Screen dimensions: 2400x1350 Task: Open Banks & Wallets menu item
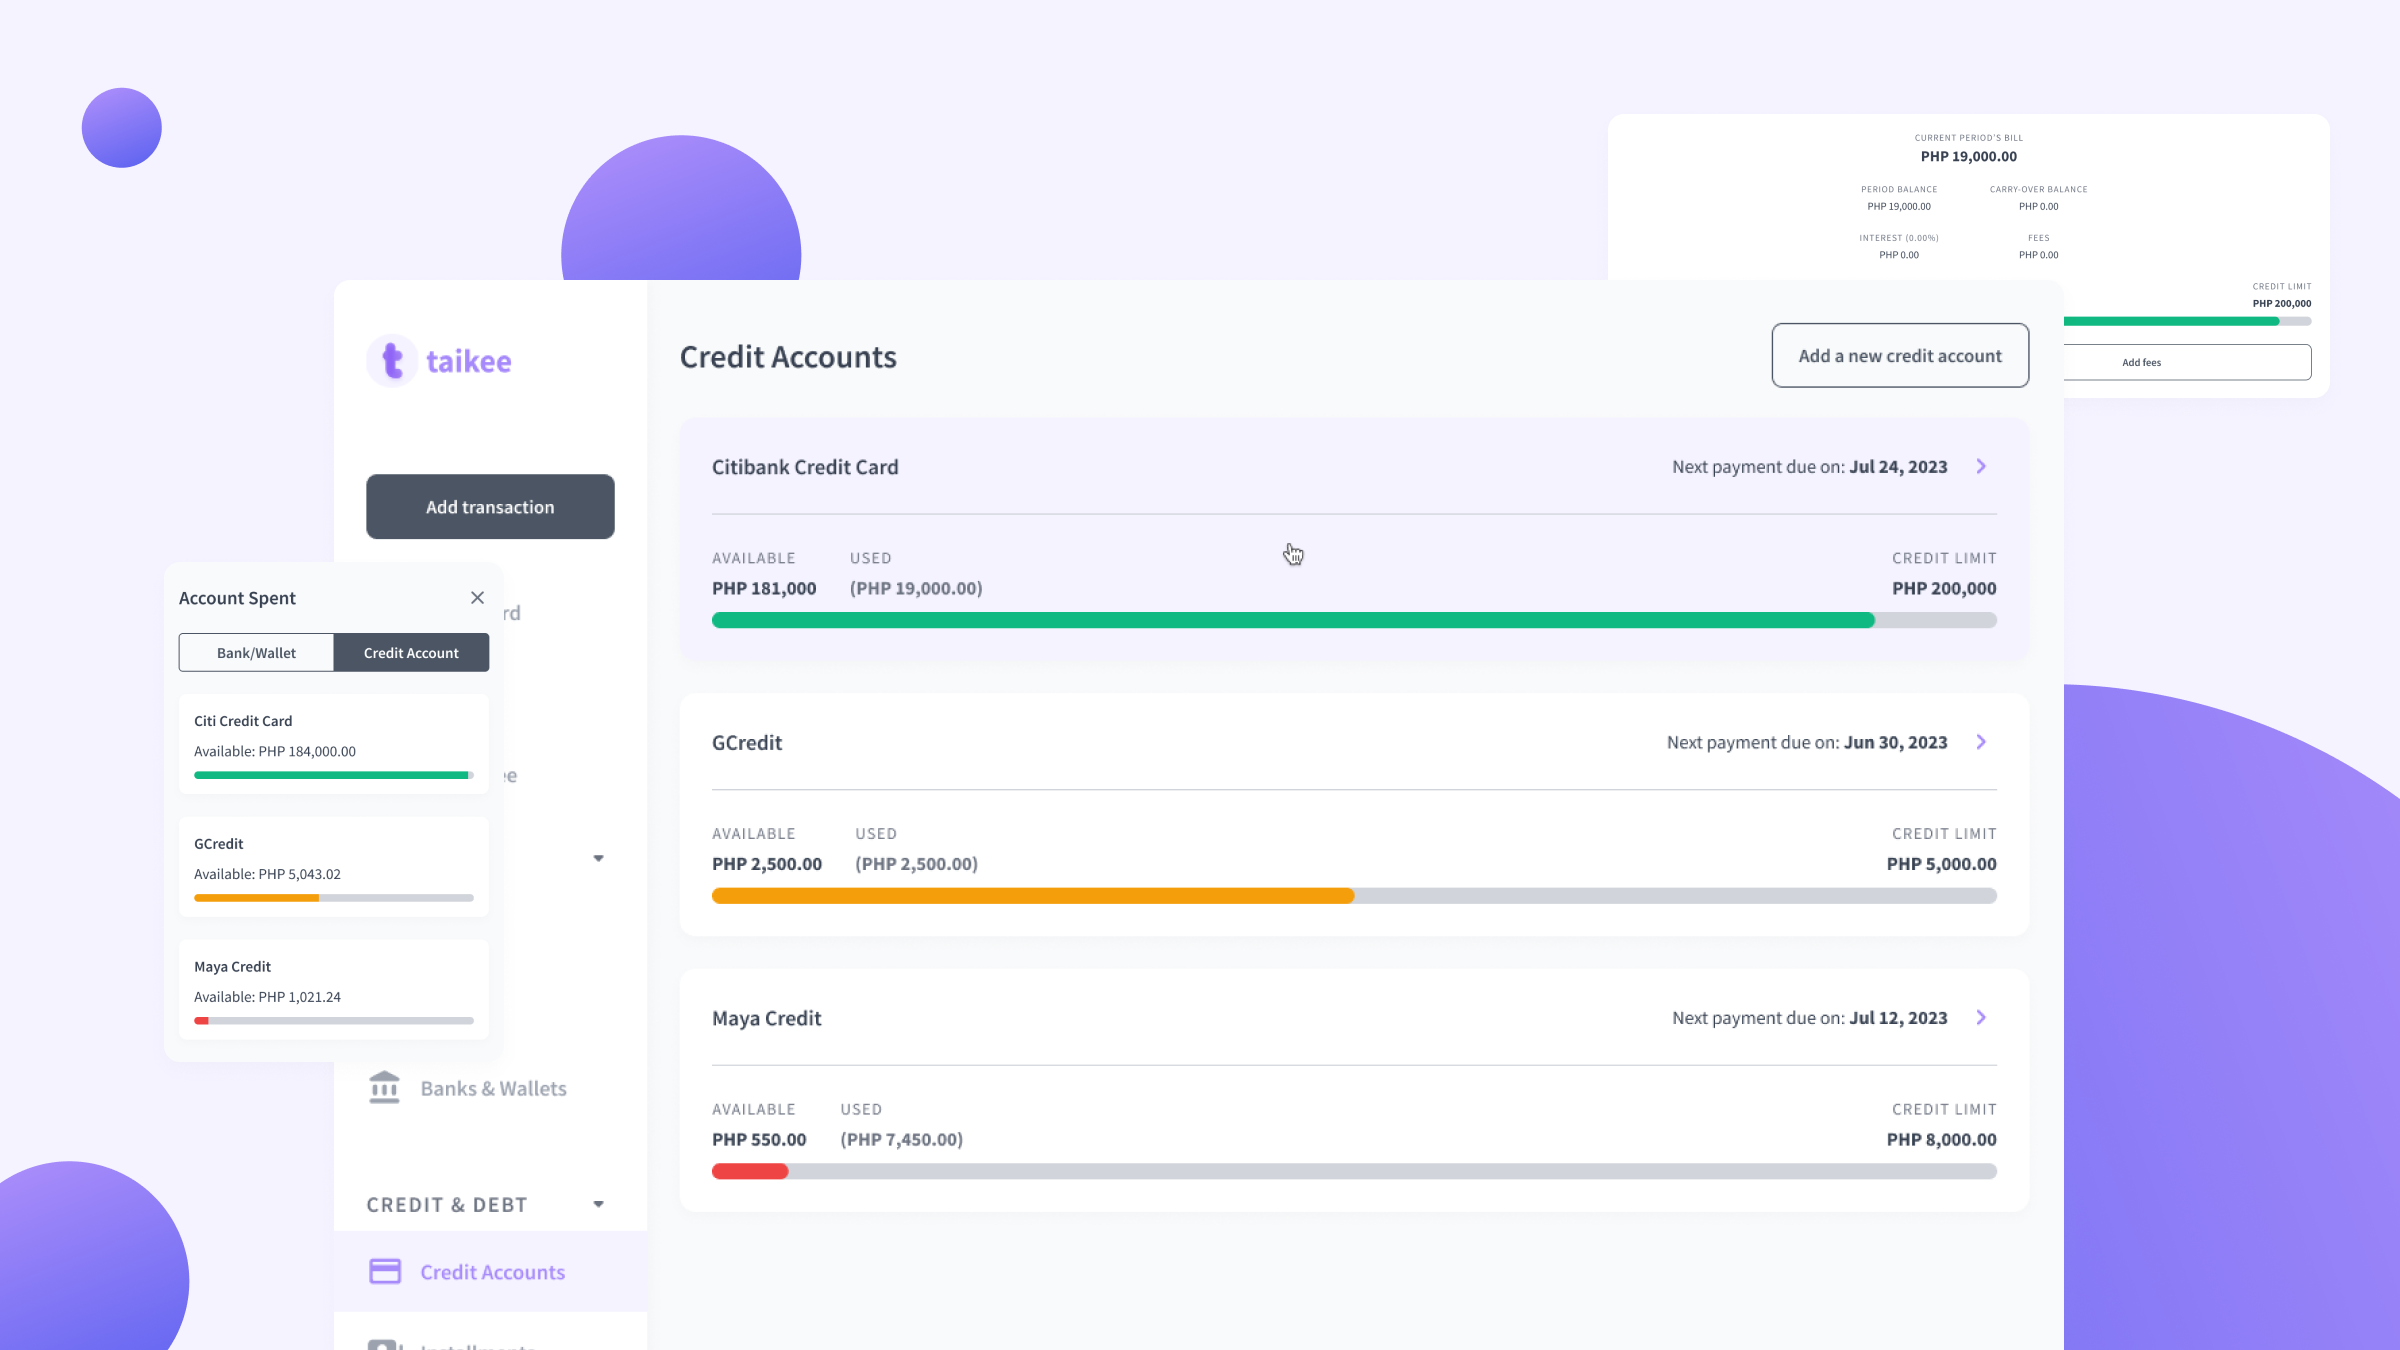point(490,1088)
